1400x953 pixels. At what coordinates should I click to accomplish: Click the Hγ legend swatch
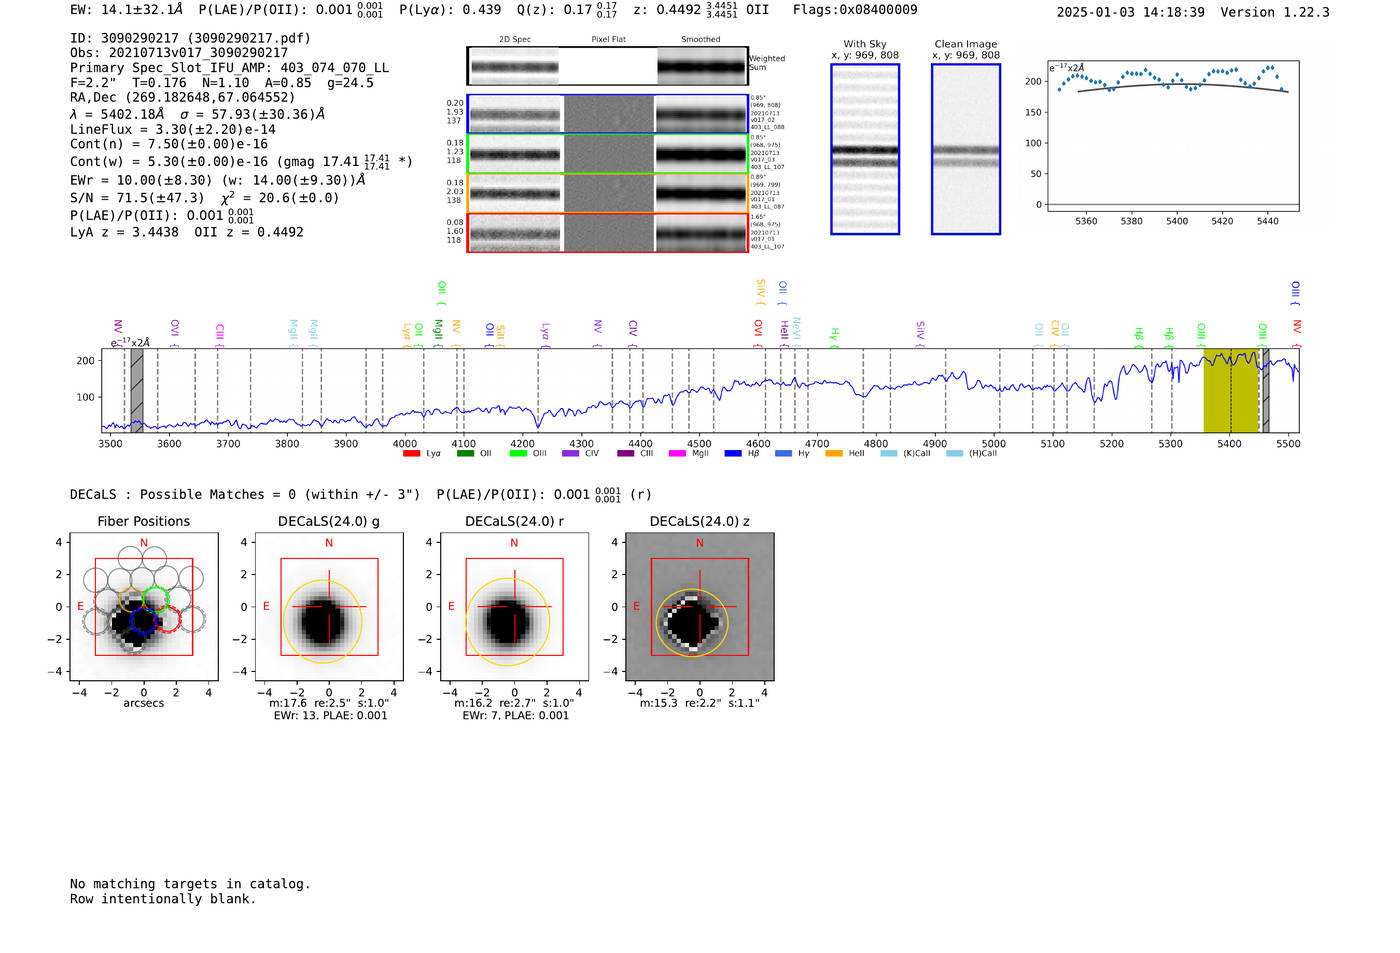783,454
